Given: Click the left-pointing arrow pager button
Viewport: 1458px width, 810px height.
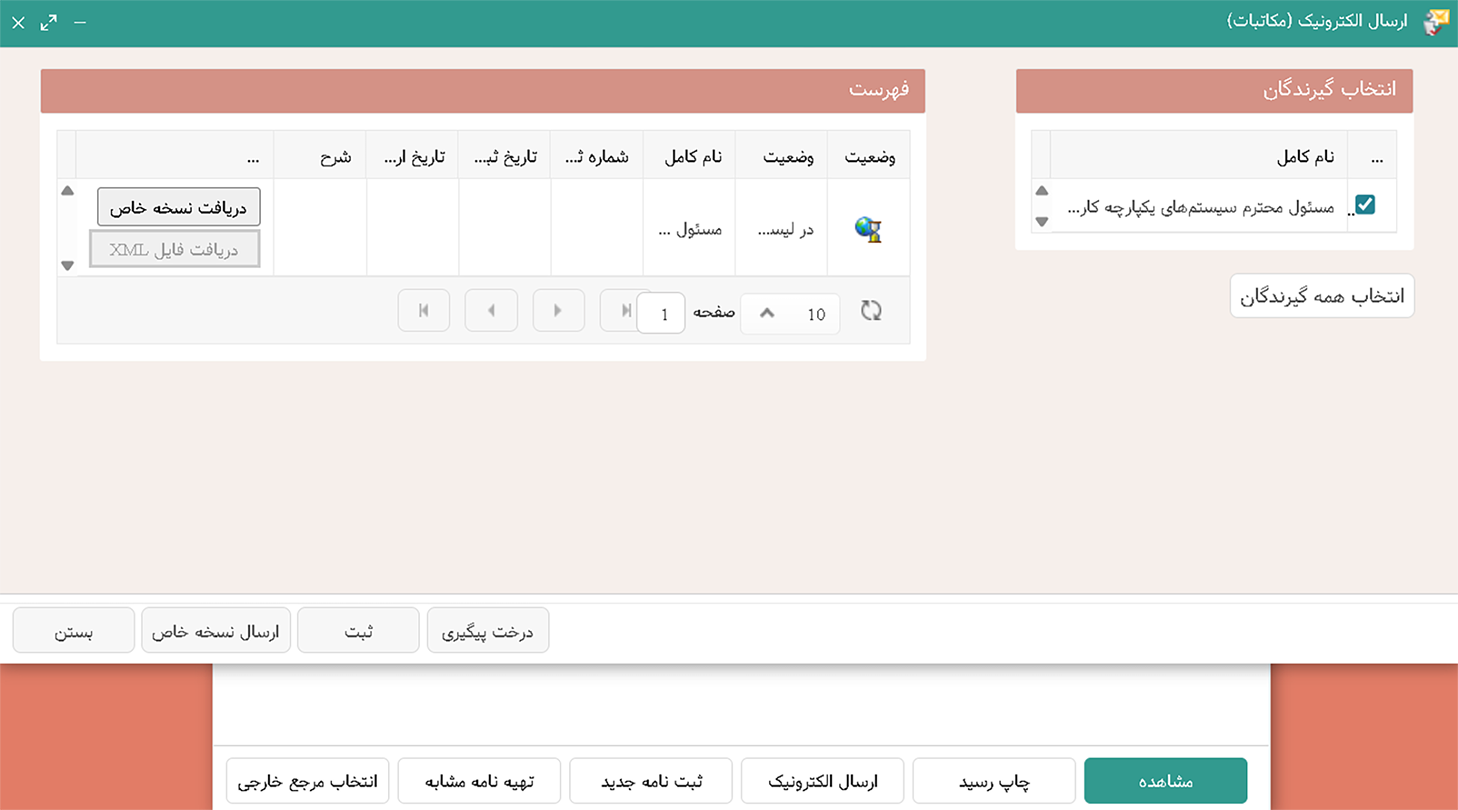Looking at the screenshot, I should [x=491, y=311].
